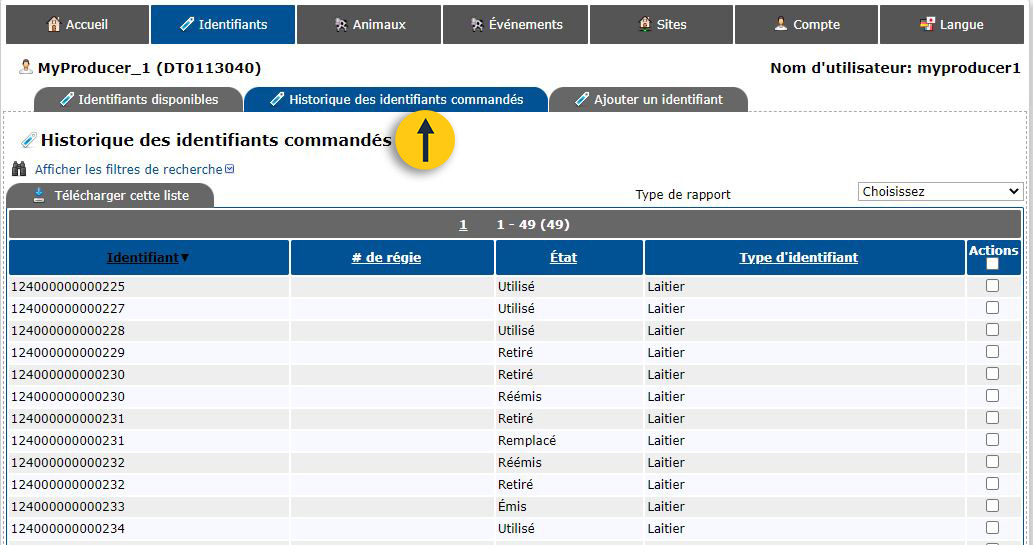
Task: Click the 1 - 49 (49) record count
Action: (533, 225)
